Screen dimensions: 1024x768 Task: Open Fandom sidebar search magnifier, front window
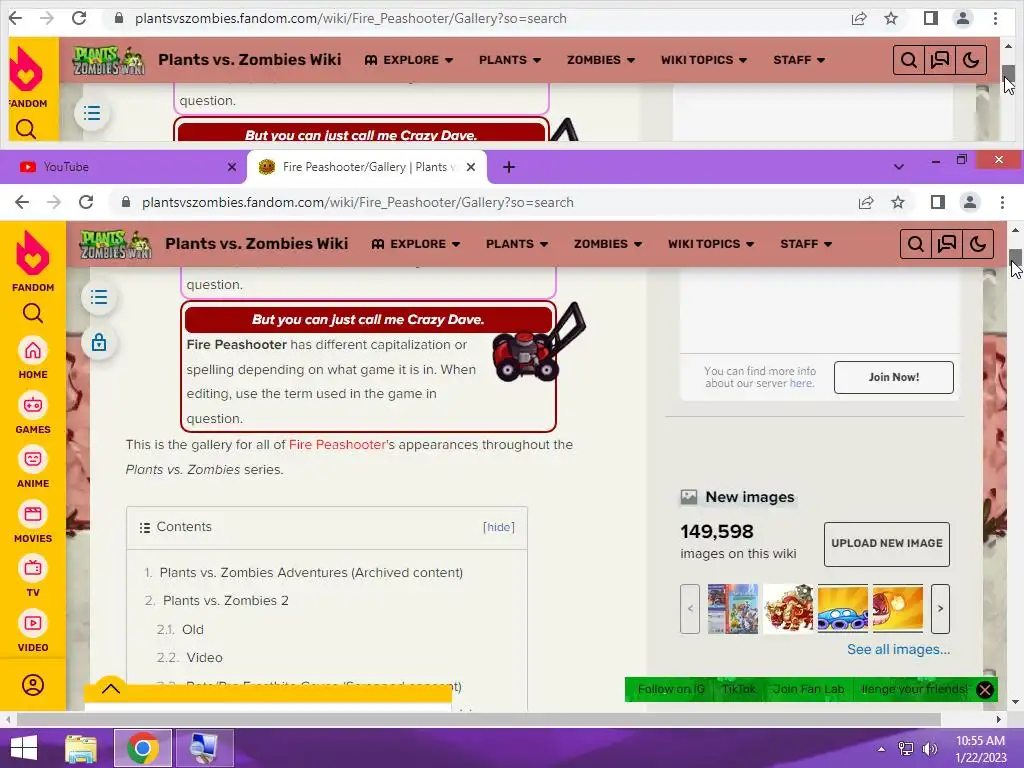coord(33,313)
